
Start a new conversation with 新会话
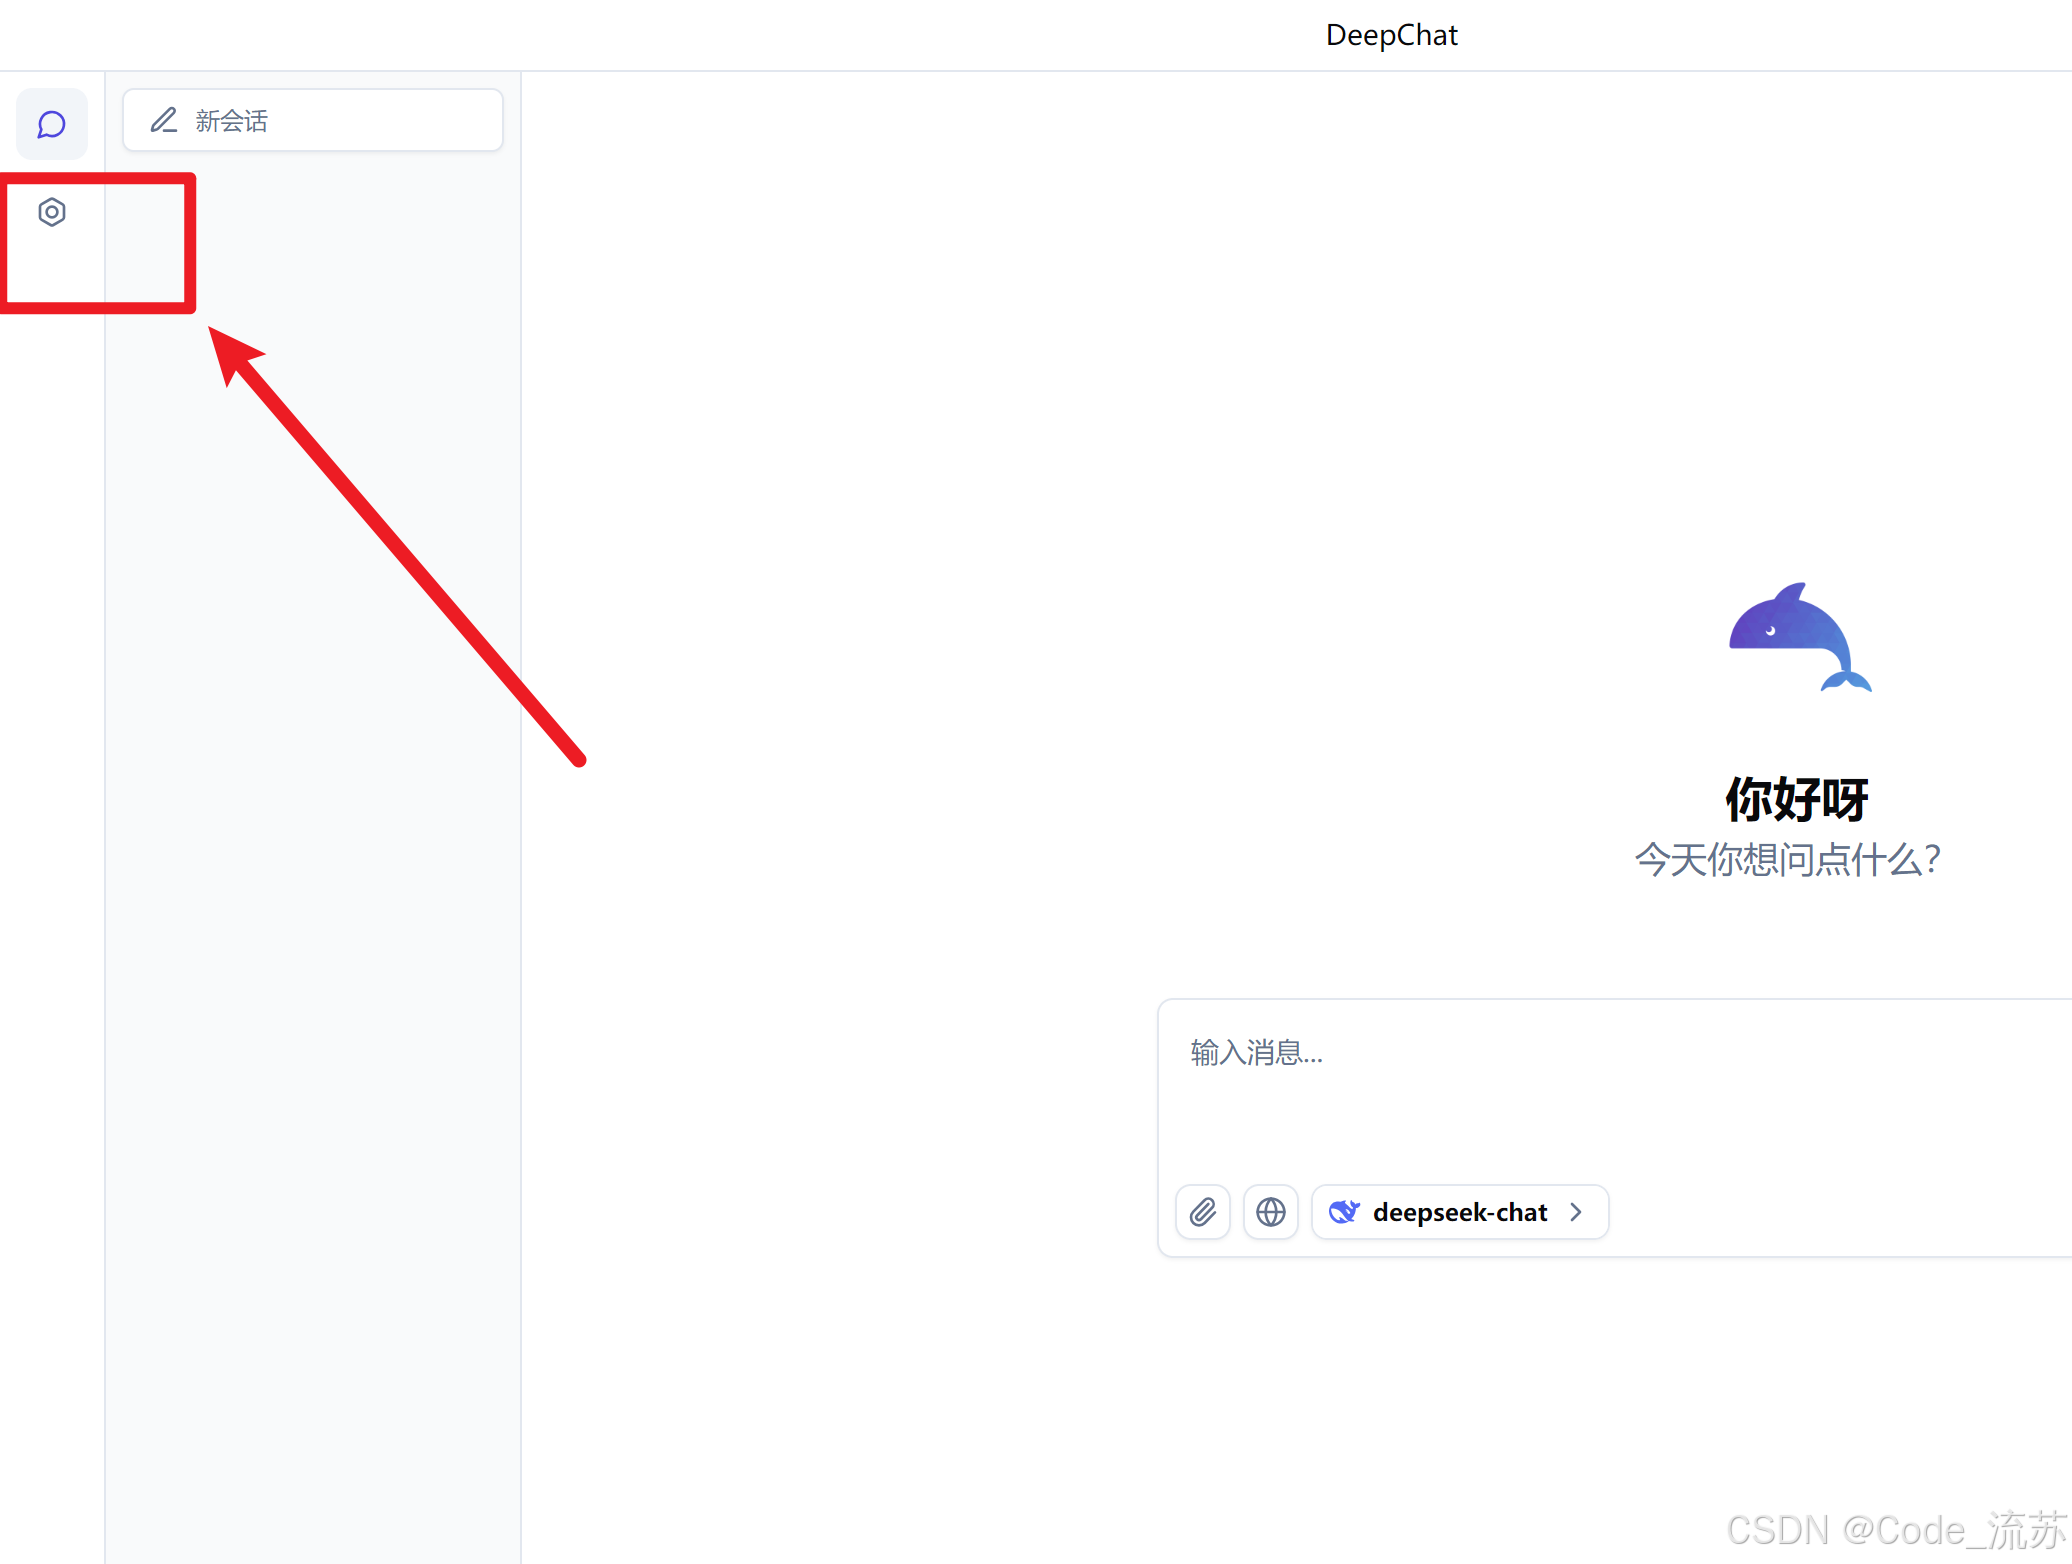click(x=312, y=121)
